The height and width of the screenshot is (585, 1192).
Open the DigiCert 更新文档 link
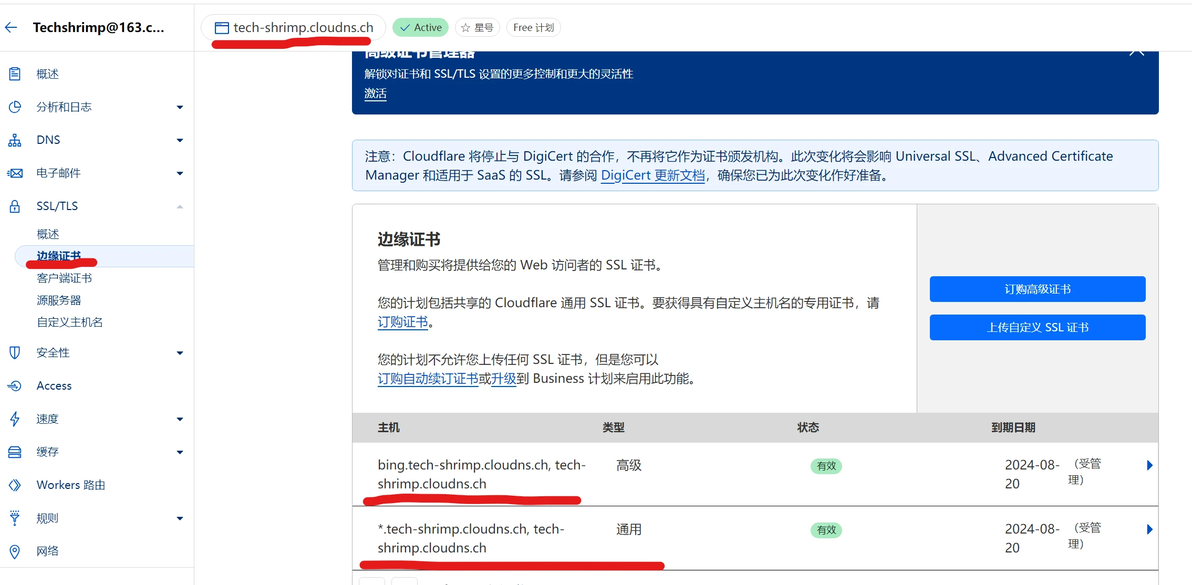pyautogui.click(x=653, y=176)
